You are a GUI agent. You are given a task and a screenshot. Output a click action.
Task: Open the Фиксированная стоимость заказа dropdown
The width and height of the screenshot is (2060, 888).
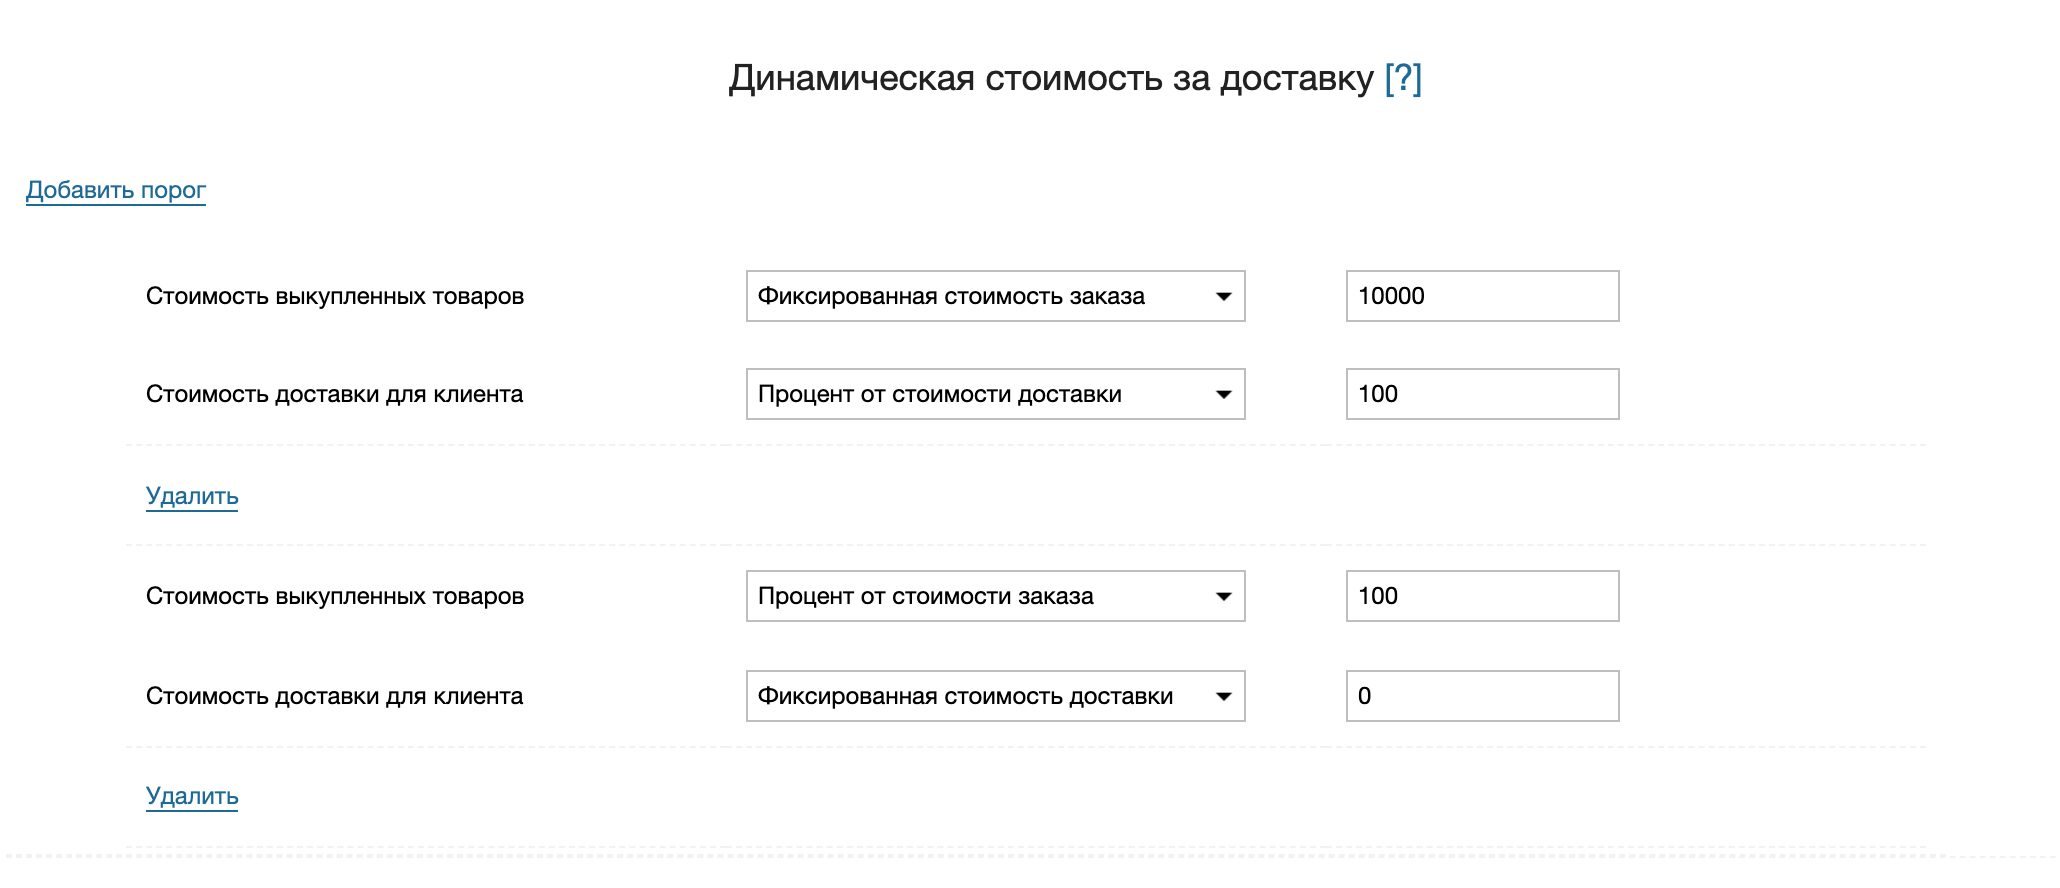pos(995,296)
